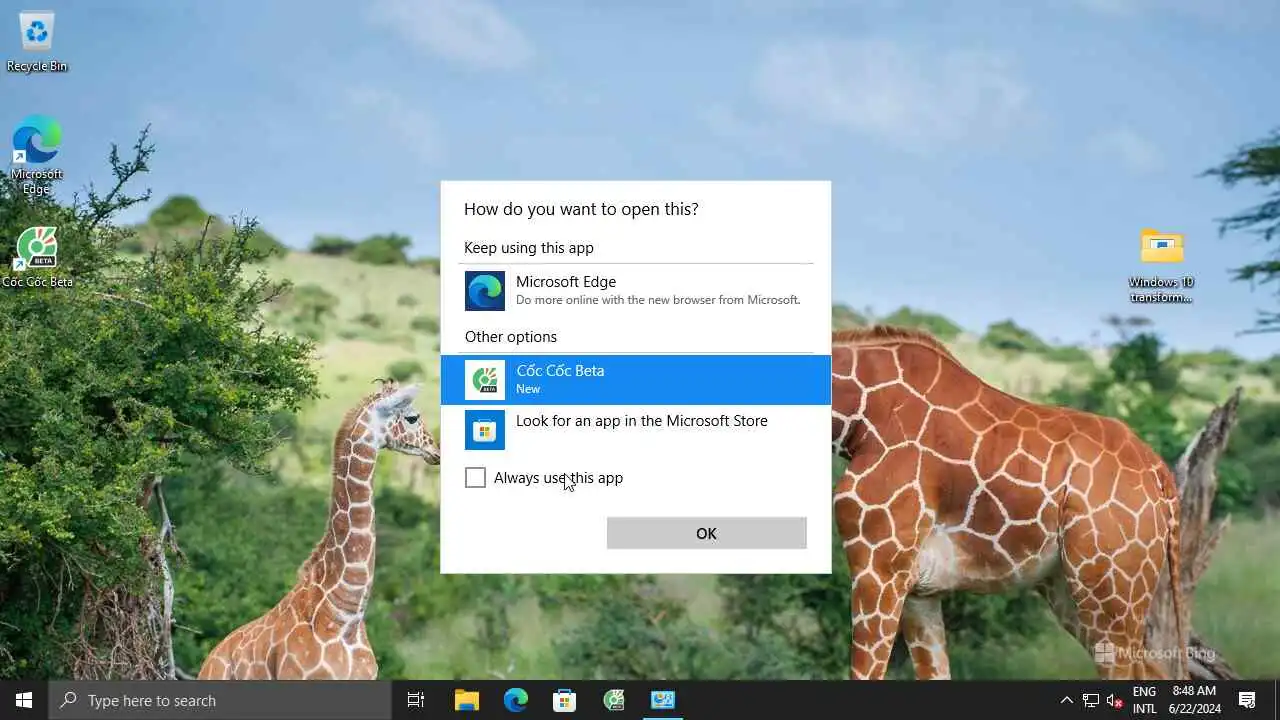
Task: Show hidden system tray icons
Action: tap(1066, 700)
